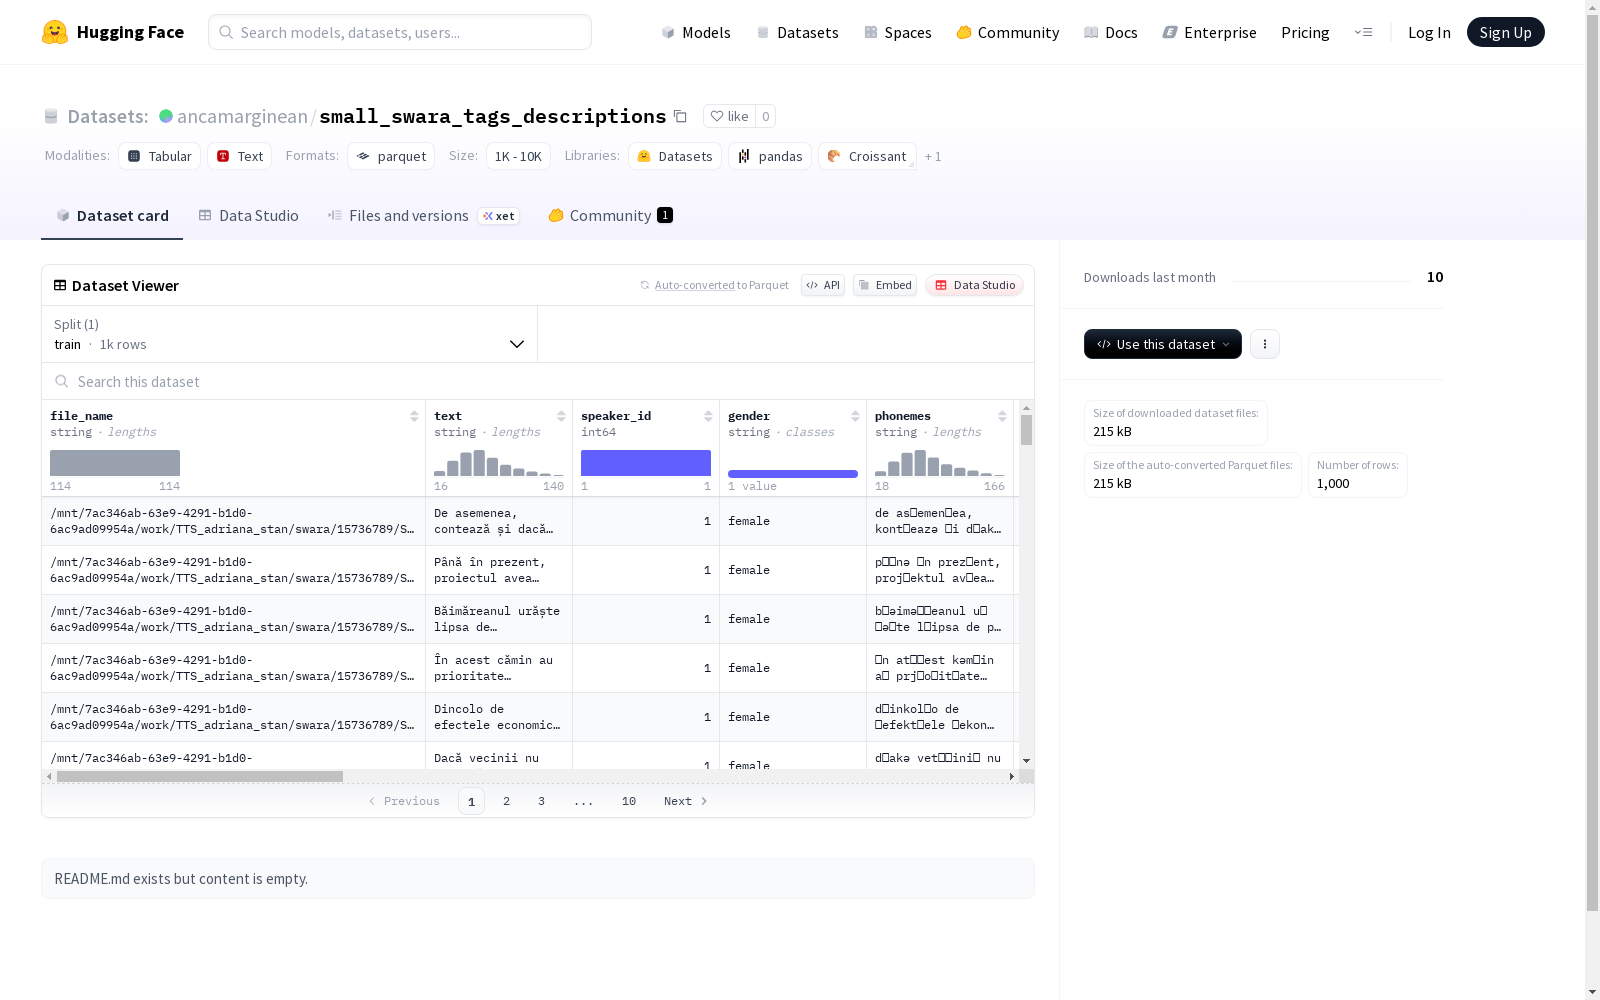The image size is (1600, 1000).
Task: Click the cell 'În acest cămin au prioritate…'
Action: (x=499, y=668)
